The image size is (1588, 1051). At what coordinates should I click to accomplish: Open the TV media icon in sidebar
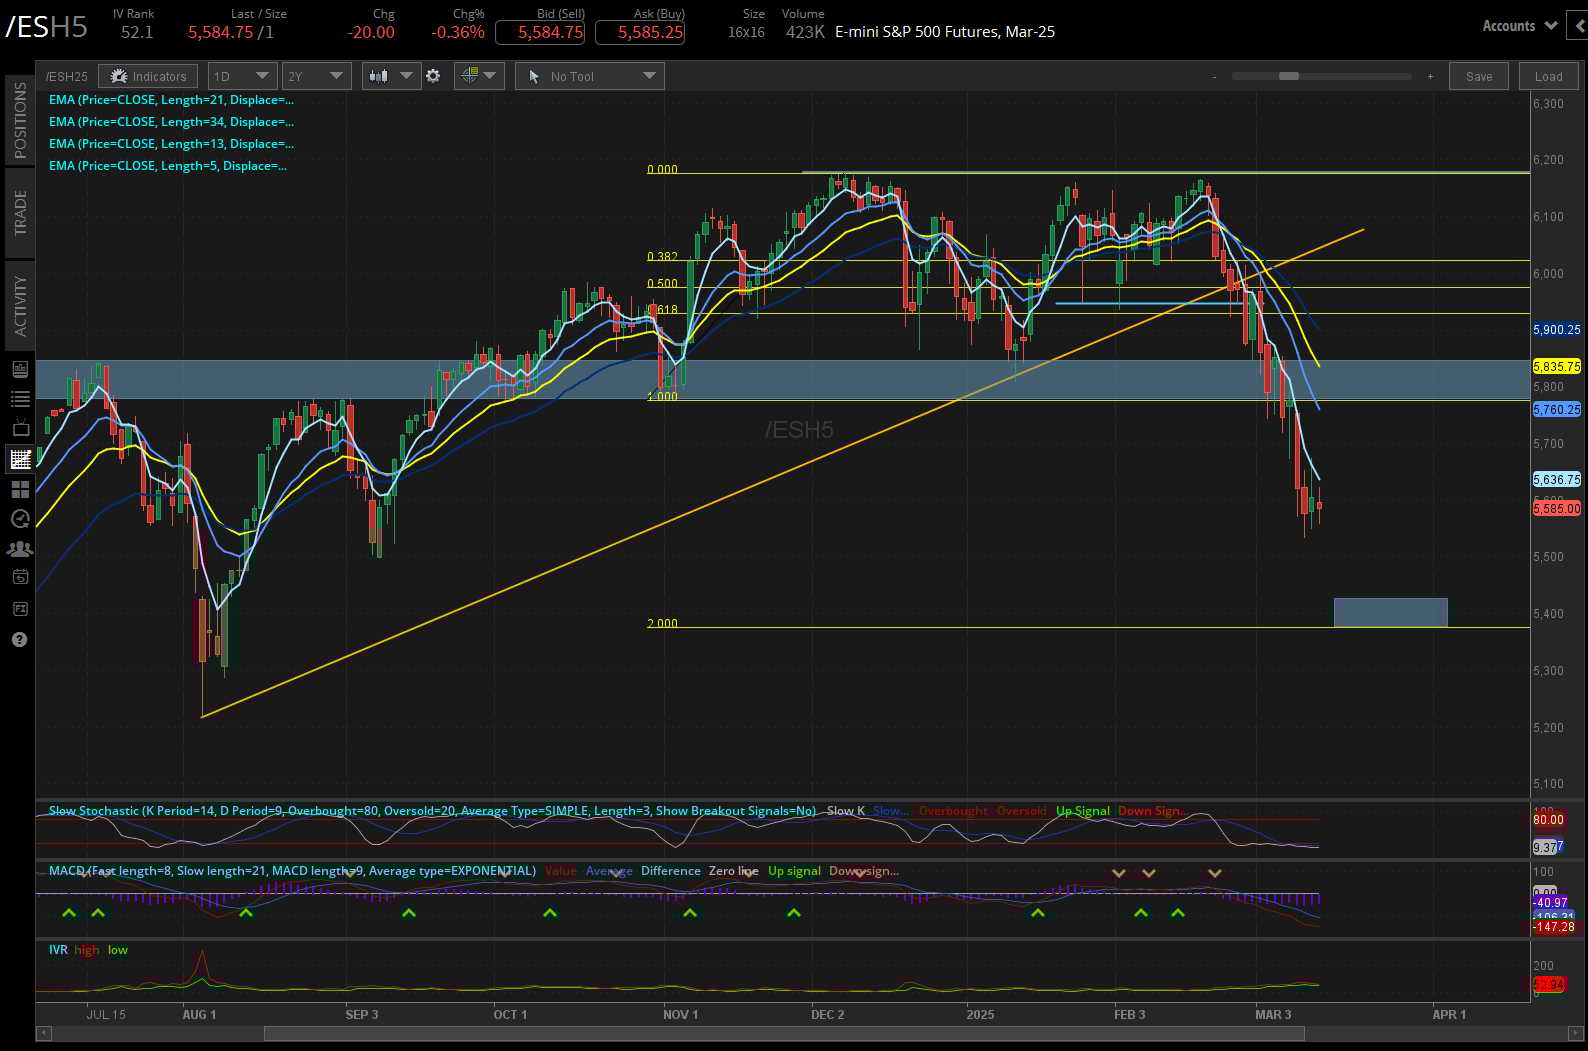coord(20,429)
